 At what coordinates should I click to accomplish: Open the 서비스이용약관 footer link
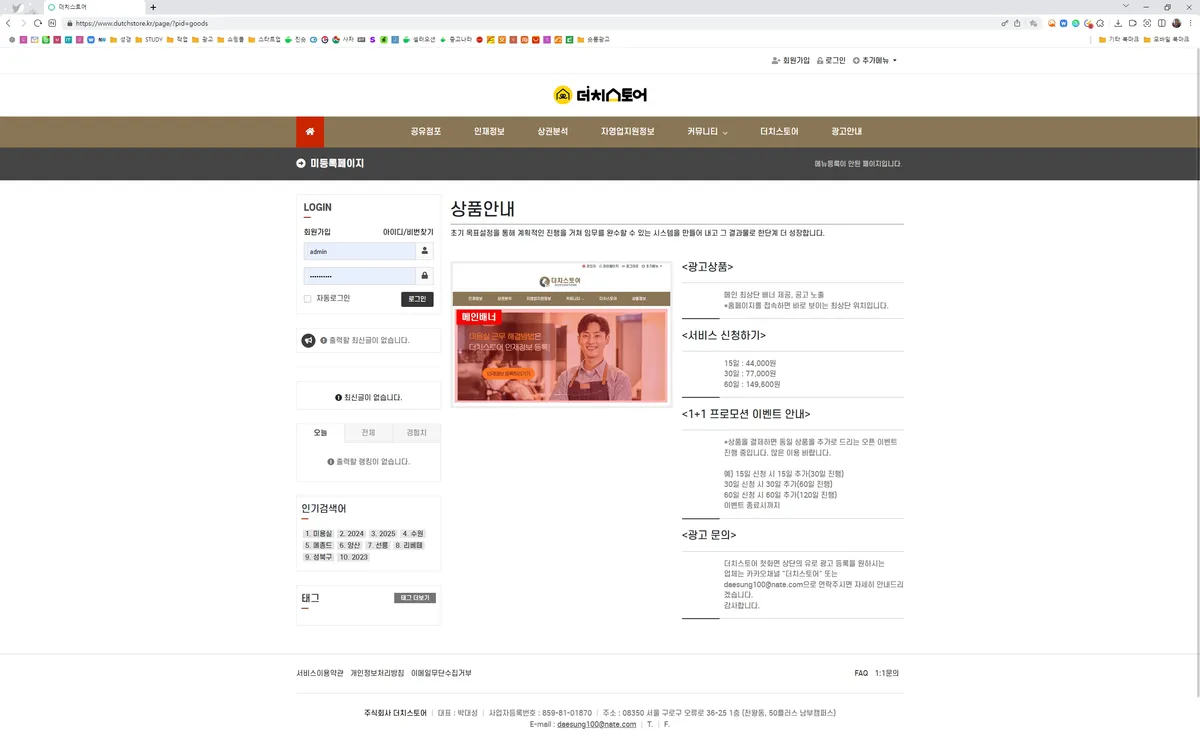coord(320,673)
